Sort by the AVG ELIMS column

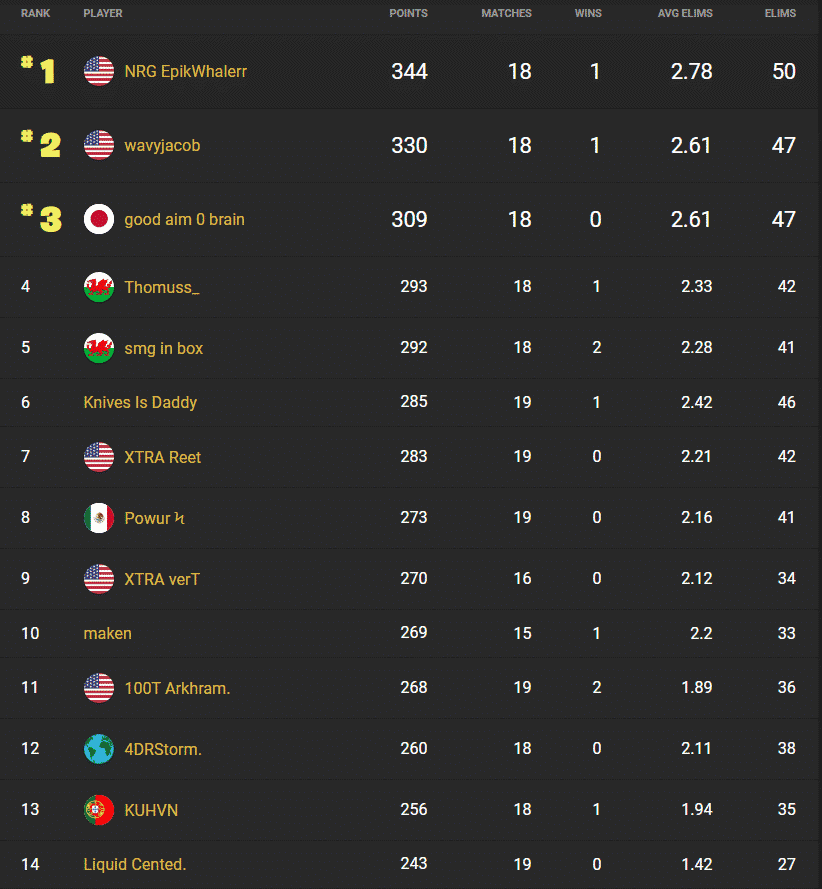pos(684,13)
